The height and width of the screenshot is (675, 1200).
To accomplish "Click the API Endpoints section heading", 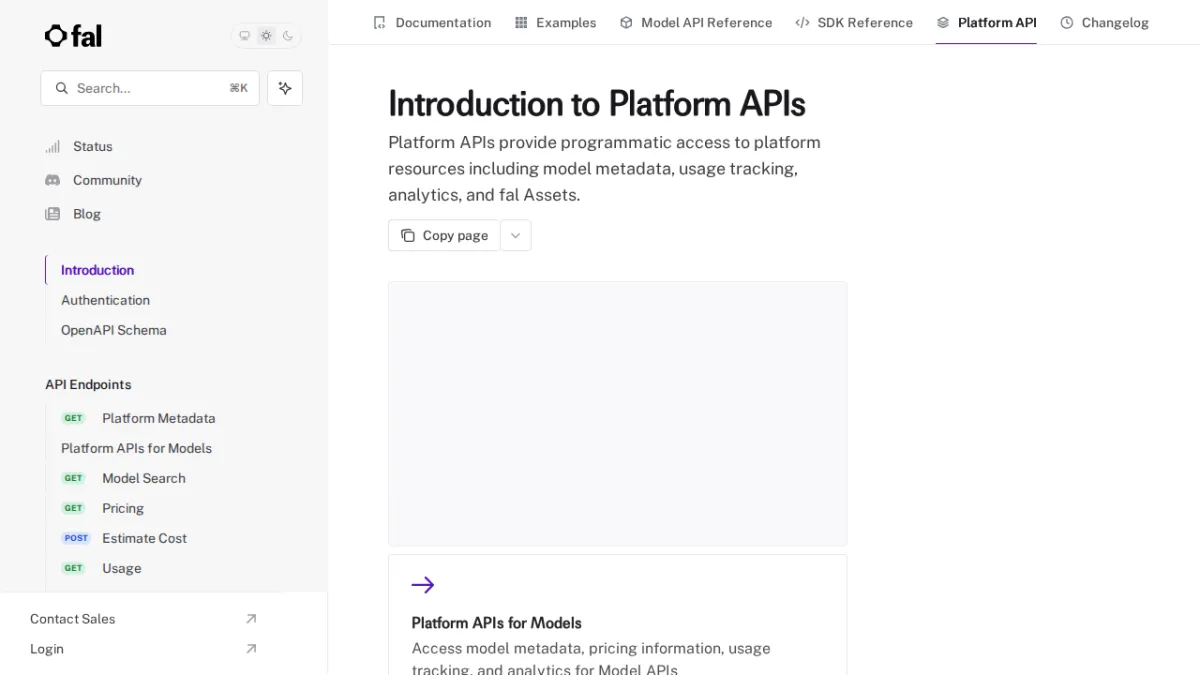I will pos(88,384).
